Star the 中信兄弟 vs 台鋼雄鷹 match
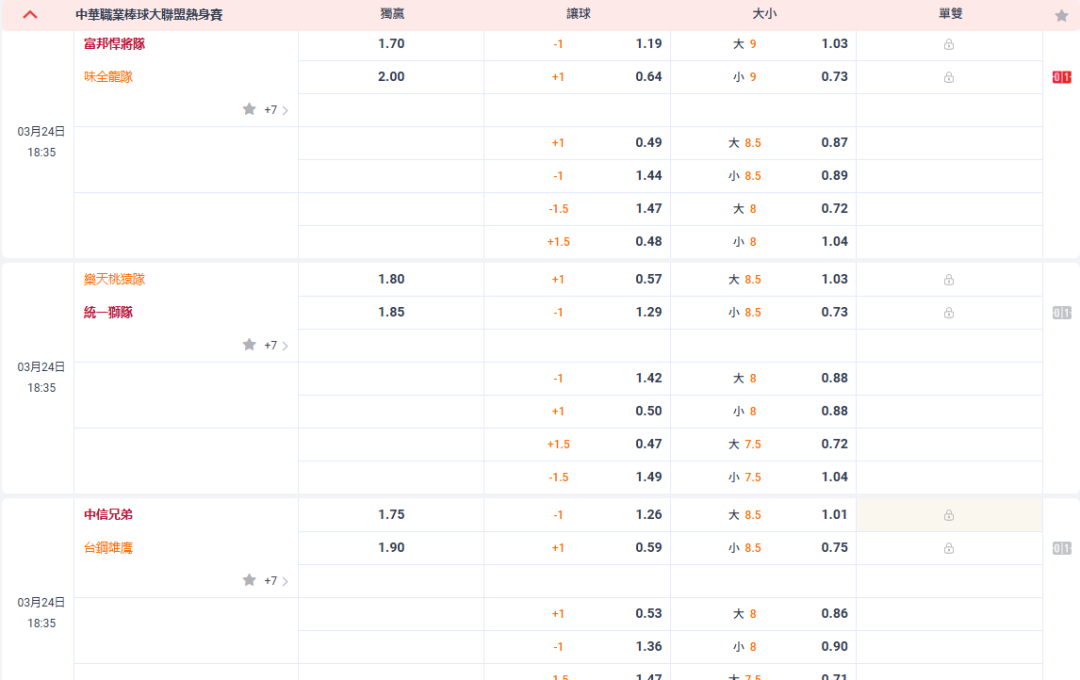Screen dimensions: 1080x680 pyautogui.click(x=249, y=580)
